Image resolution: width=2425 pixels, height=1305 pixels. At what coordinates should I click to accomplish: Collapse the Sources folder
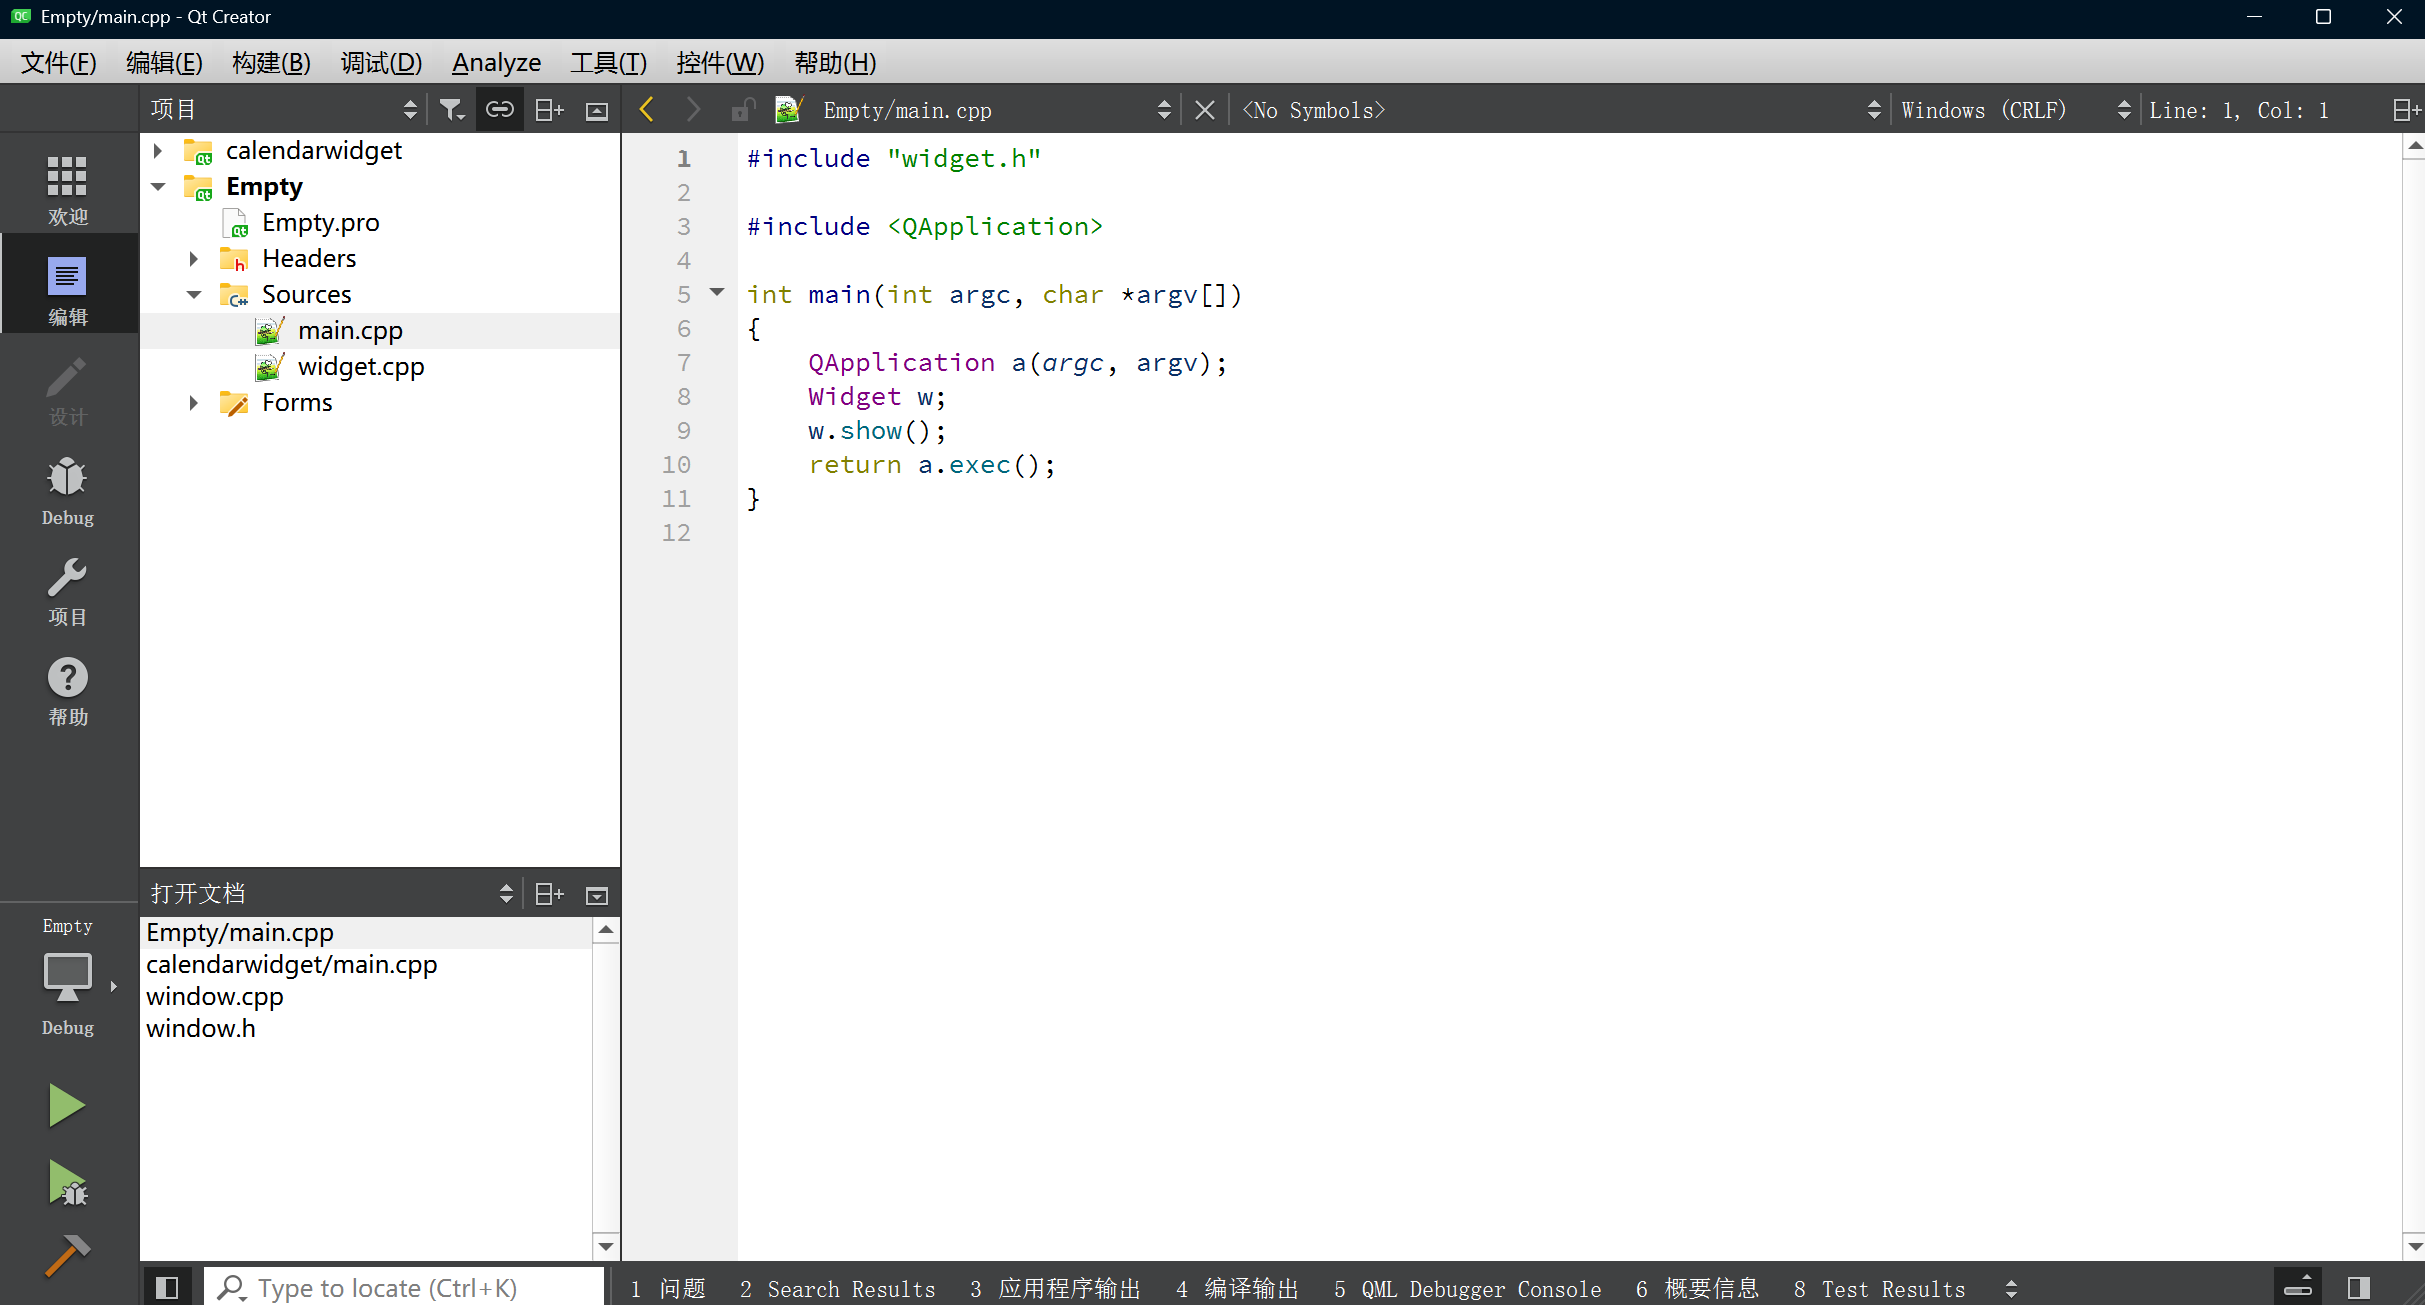[x=194, y=295]
